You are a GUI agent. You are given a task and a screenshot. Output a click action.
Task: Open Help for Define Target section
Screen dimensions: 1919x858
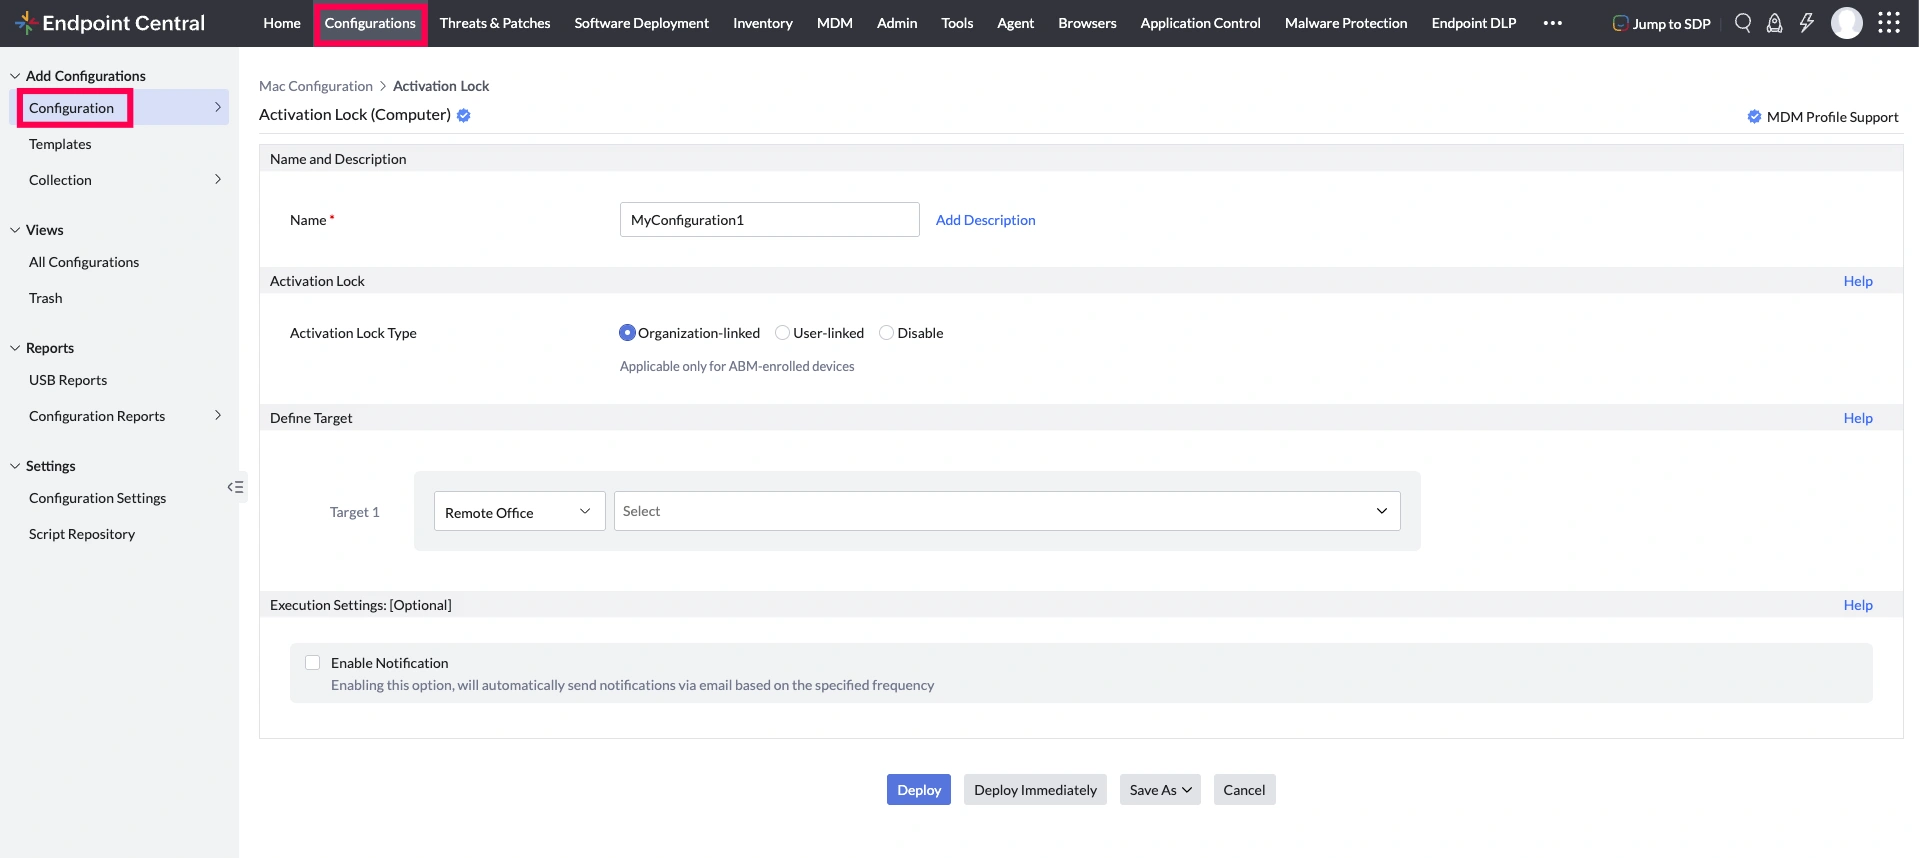click(x=1858, y=418)
